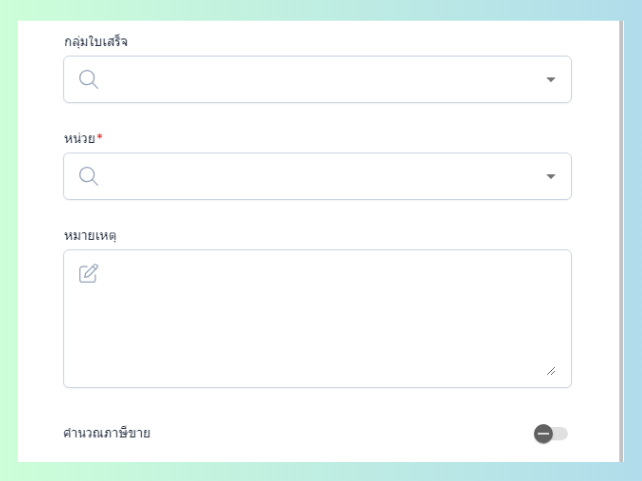Click the grey track of คำนวณภาษีขาย switch
Viewport: 642px width, 481px height.
pyautogui.click(x=561, y=433)
